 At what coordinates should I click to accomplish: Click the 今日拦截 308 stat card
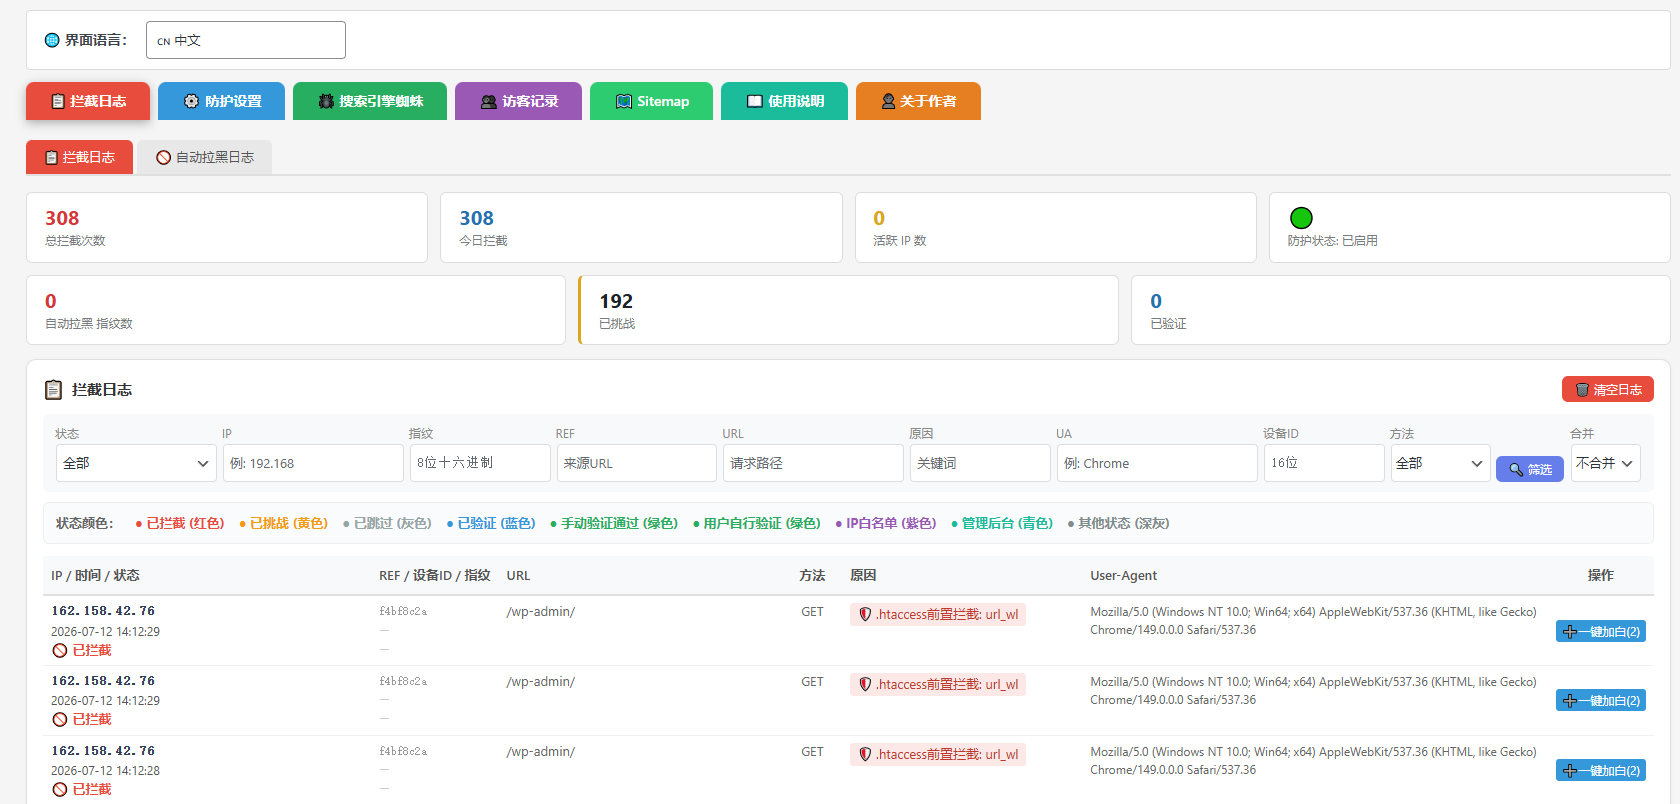click(641, 228)
